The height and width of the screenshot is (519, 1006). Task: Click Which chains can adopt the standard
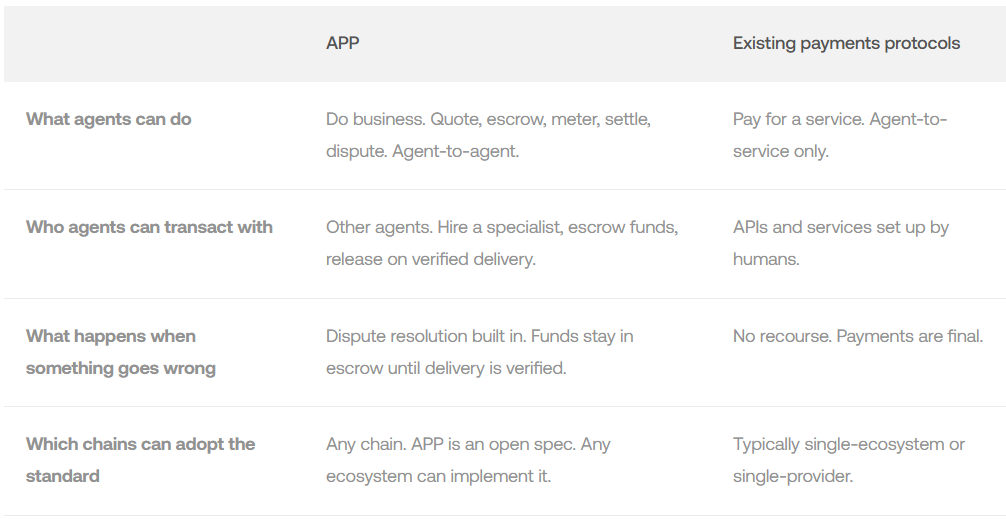tap(140, 460)
